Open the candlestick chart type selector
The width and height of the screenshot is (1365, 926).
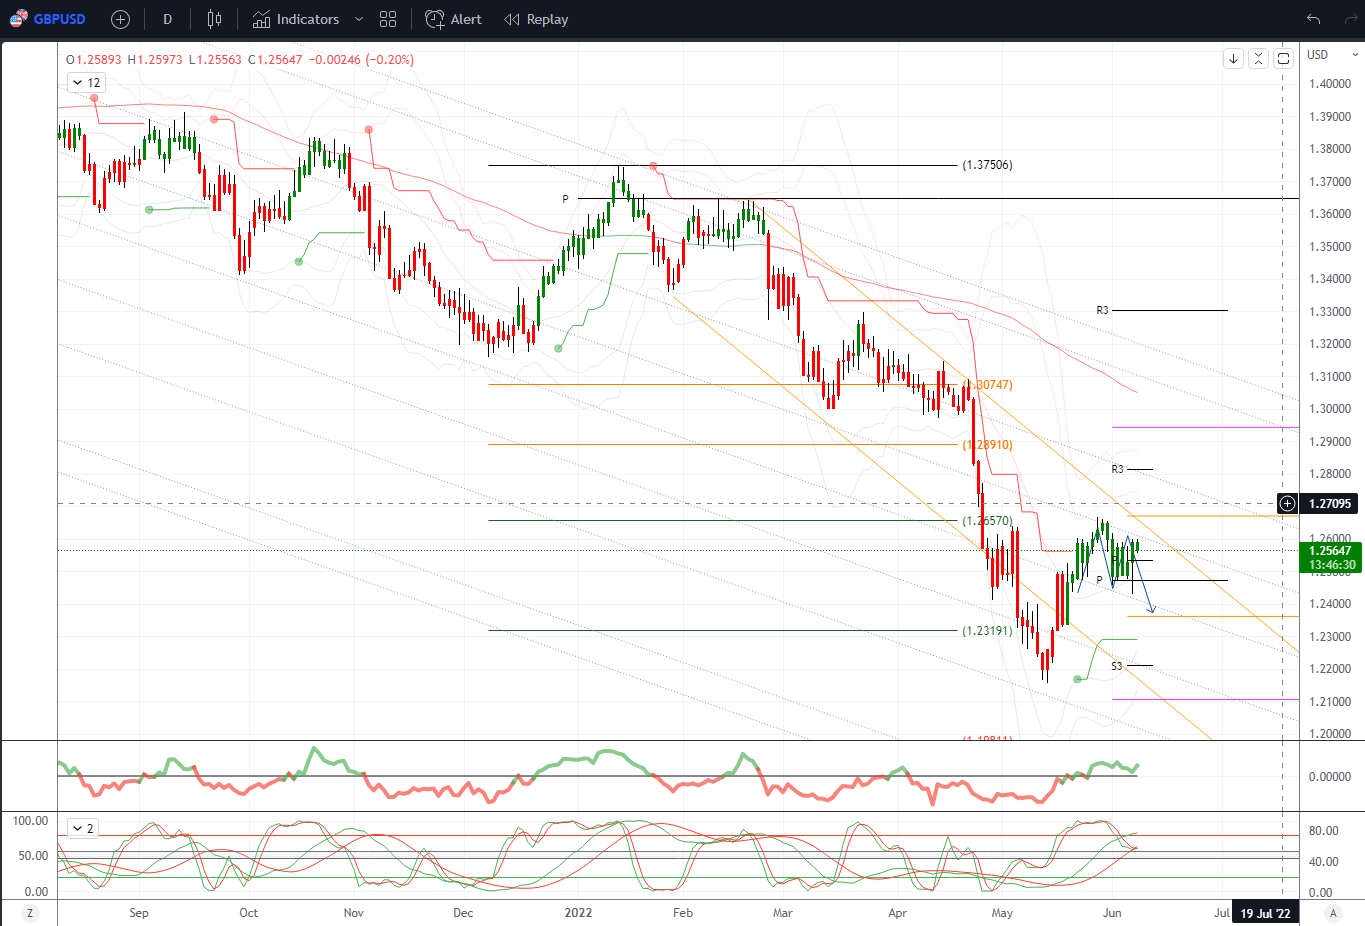click(x=214, y=19)
